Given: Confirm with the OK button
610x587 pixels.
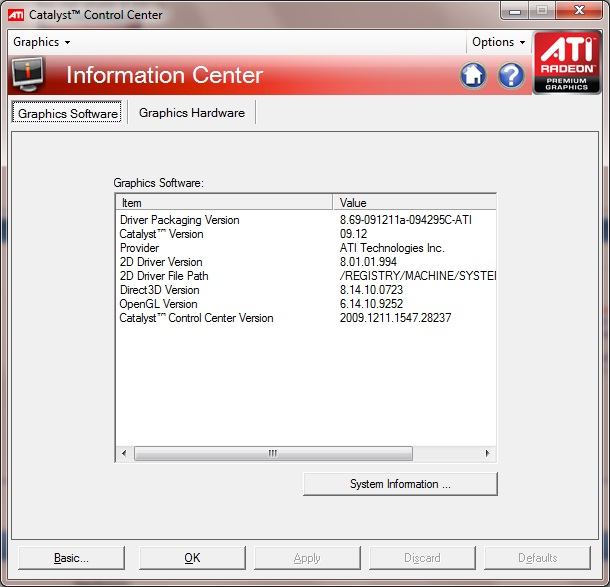Looking at the screenshot, I should [192, 558].
